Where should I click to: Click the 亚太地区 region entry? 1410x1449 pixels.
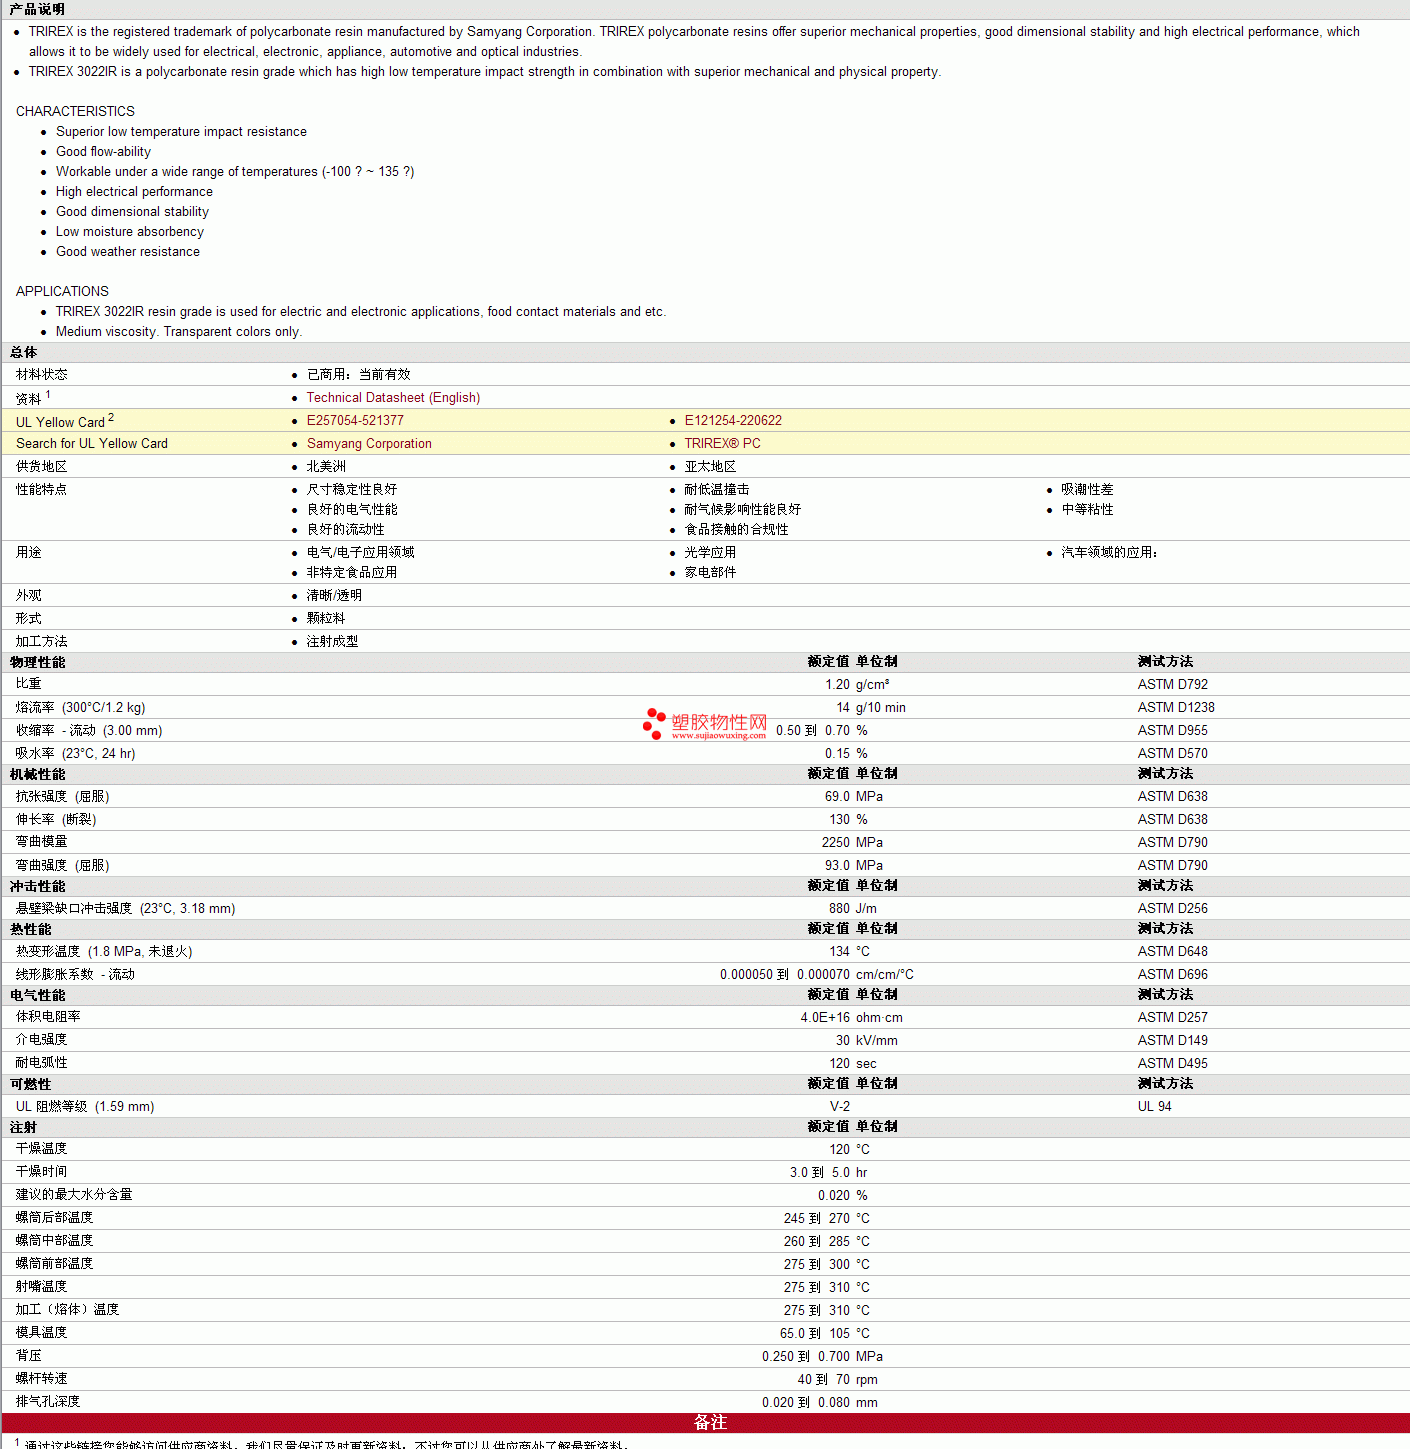tap(710, 467)
